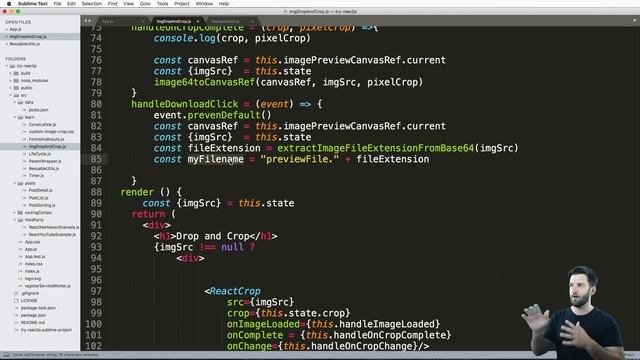
Task: Click the public folder icon
Action: [x=16, y=88]
